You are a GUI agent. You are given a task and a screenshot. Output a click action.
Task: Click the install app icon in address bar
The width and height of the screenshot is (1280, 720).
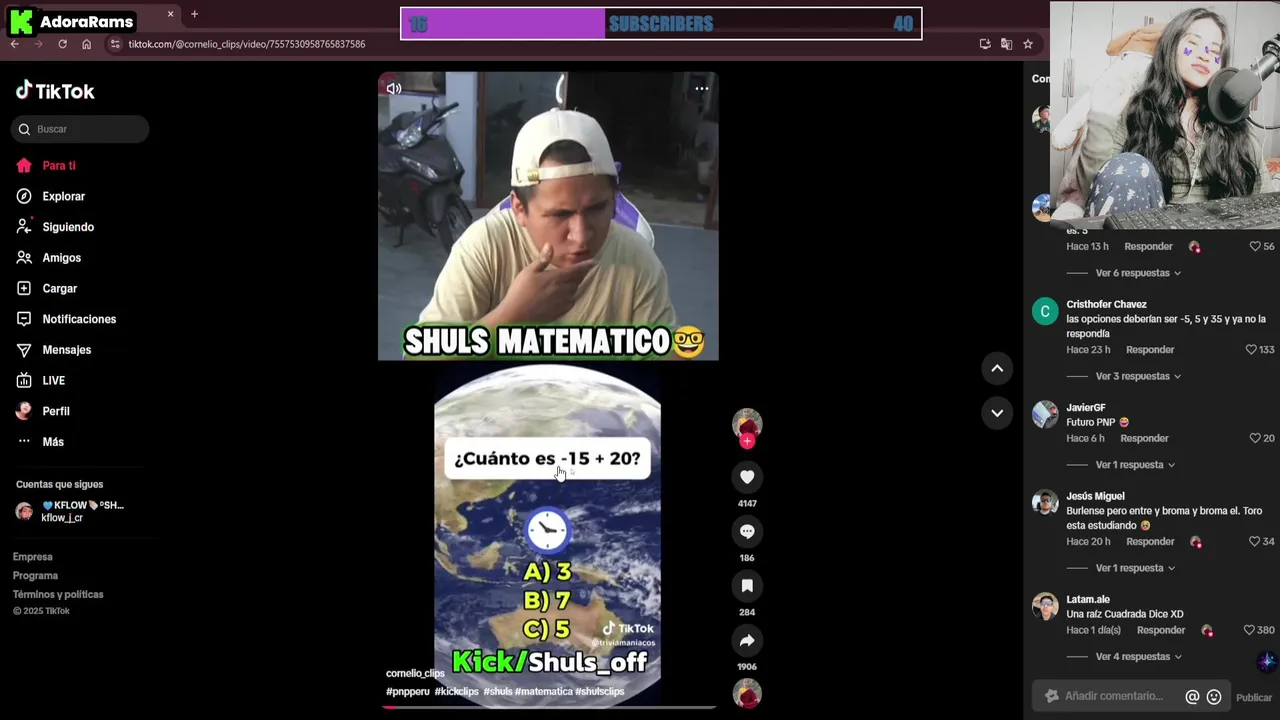pos(985,44)
